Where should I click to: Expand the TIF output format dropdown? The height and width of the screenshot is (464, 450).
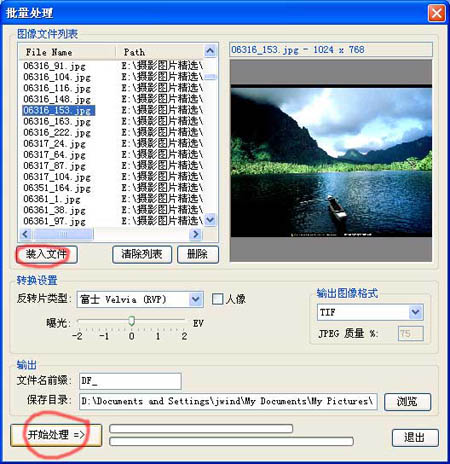click(415, 312)
